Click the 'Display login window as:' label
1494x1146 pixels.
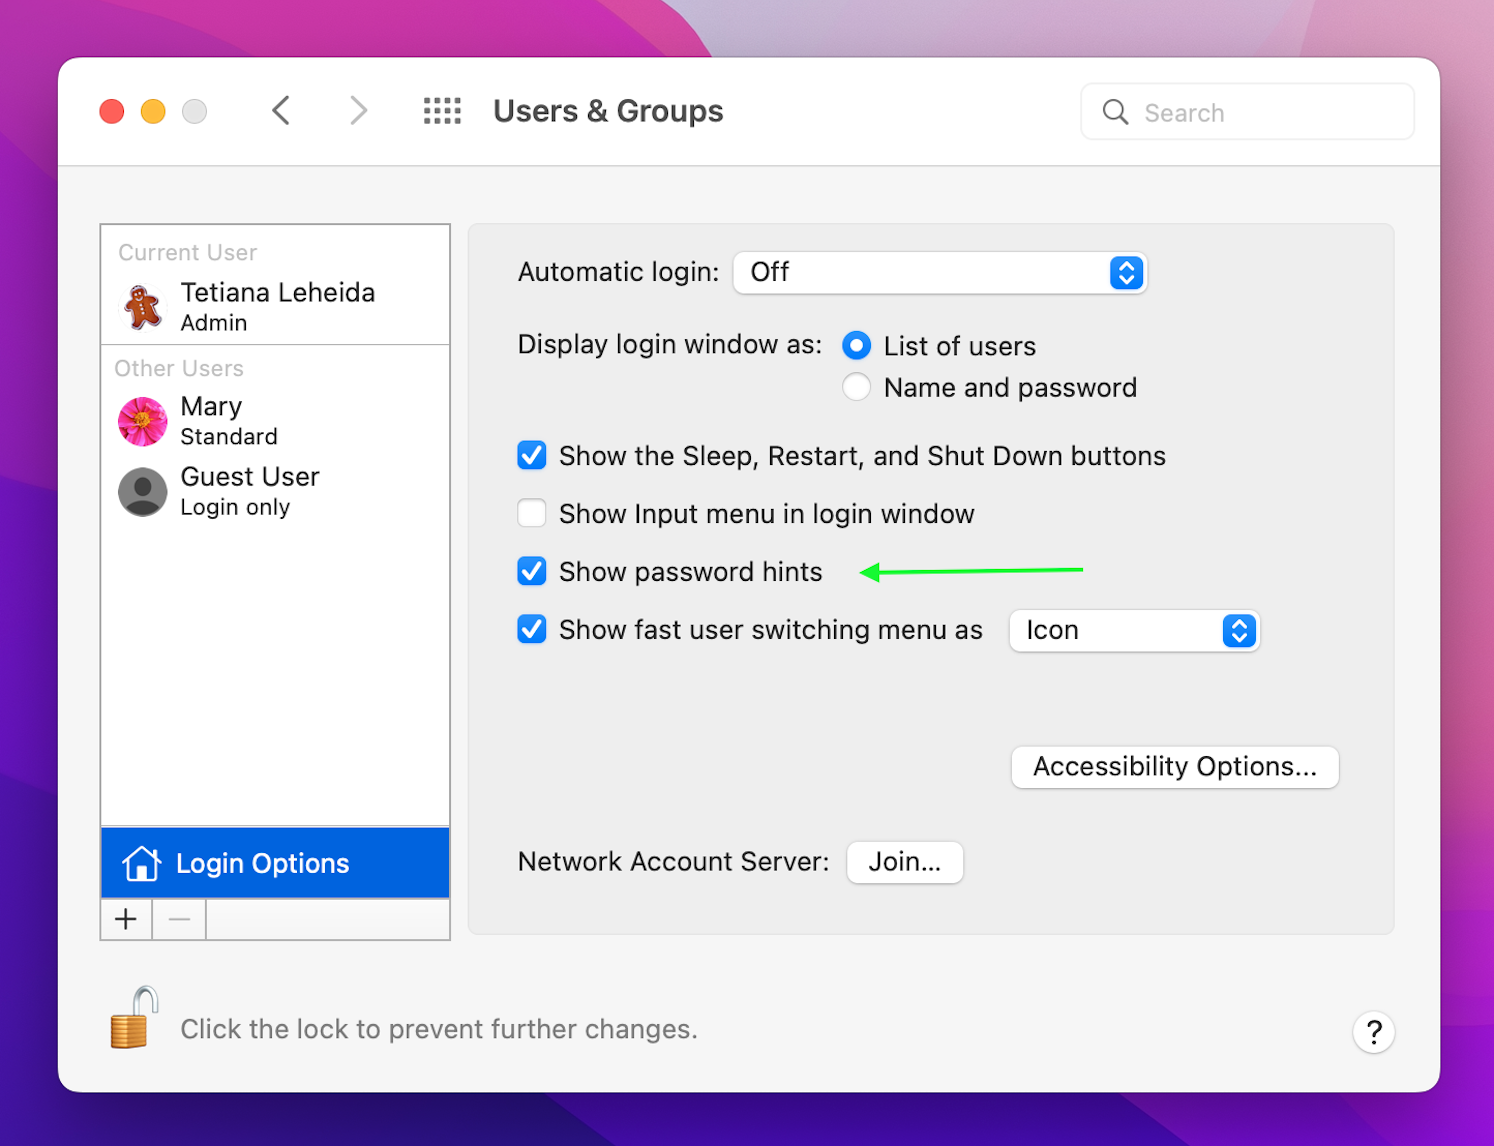tap(670, 345)
